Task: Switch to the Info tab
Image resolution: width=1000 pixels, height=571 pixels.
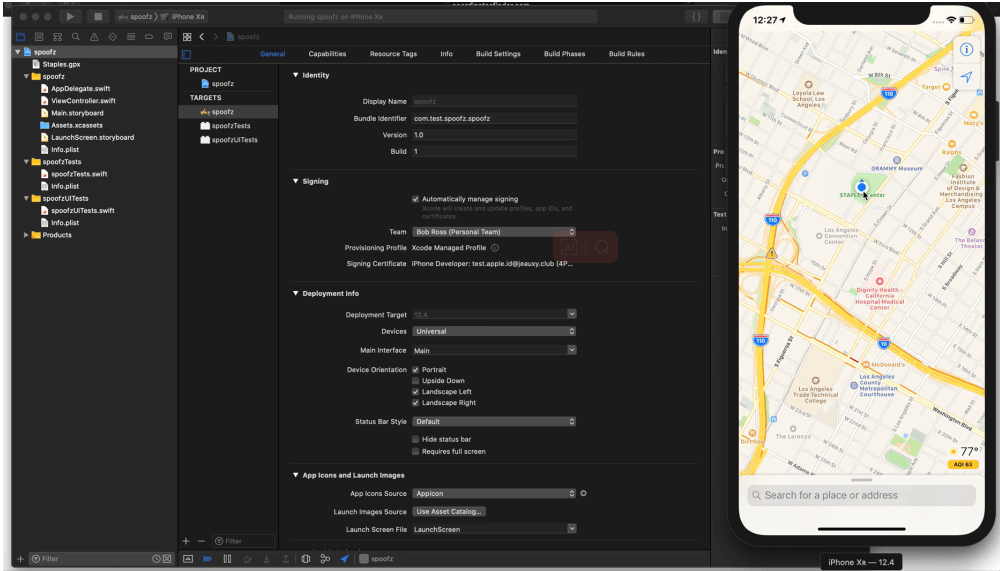Action: (446, 54)
